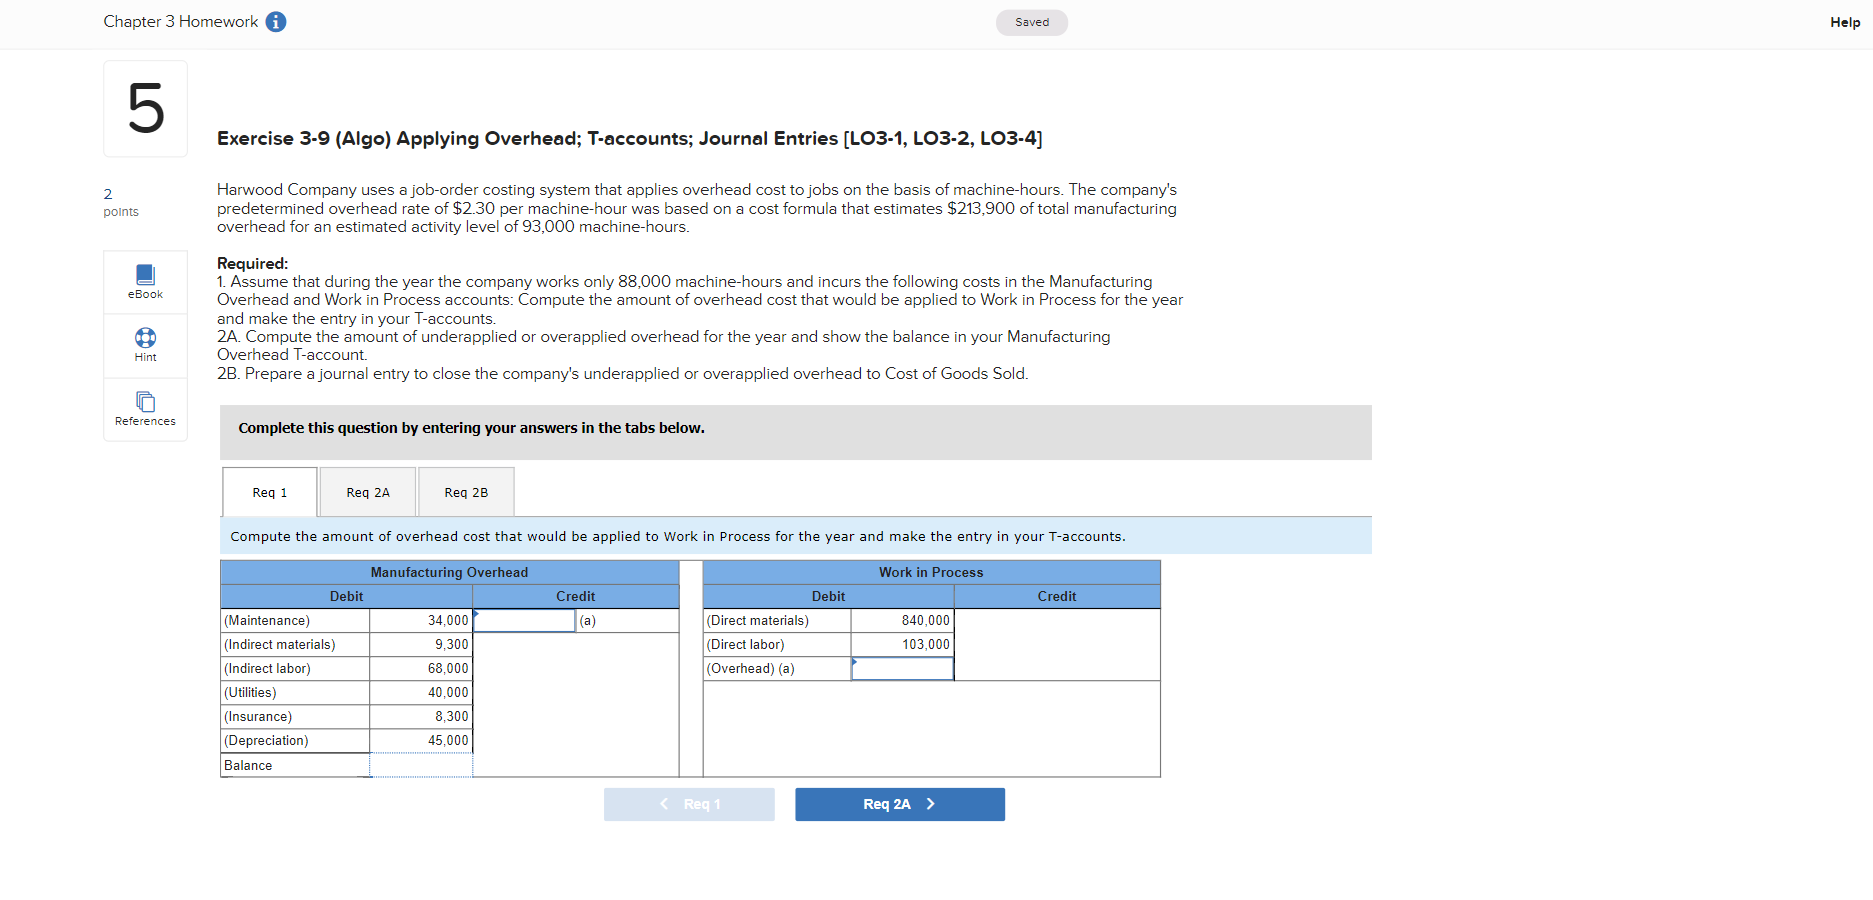Select the Req 1 tab
This screenshot has height=900, width=1873.
tap(268, 492)
